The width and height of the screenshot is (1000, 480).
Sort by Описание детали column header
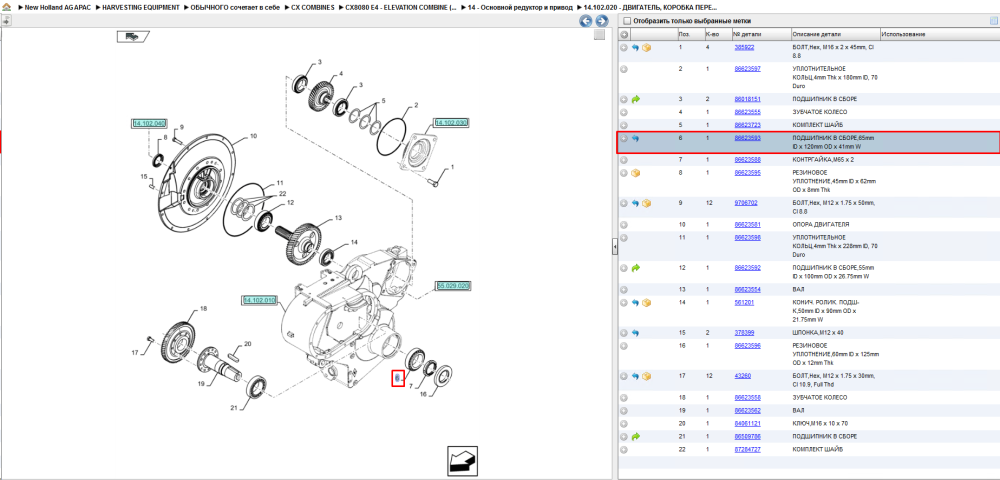click(x=835, y=34)
